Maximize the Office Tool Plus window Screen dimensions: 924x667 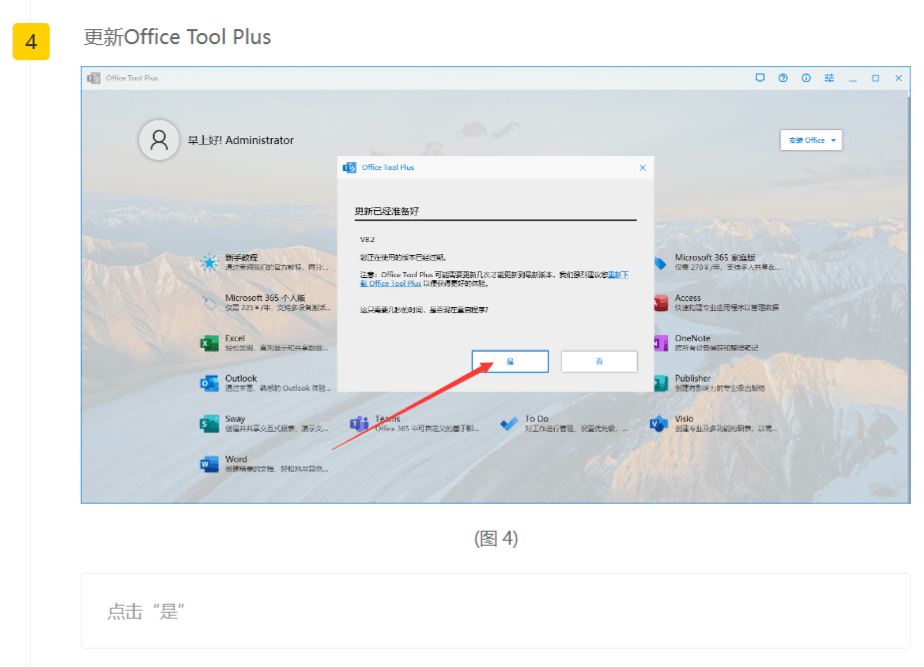(x=876, y=78)
